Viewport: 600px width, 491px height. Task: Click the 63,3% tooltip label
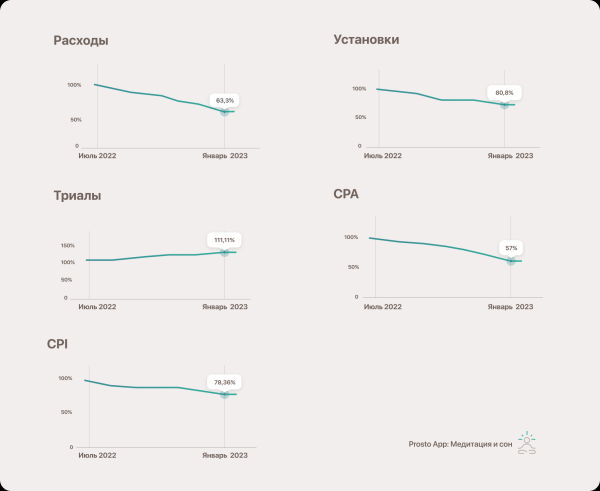[x=224, y=100]
